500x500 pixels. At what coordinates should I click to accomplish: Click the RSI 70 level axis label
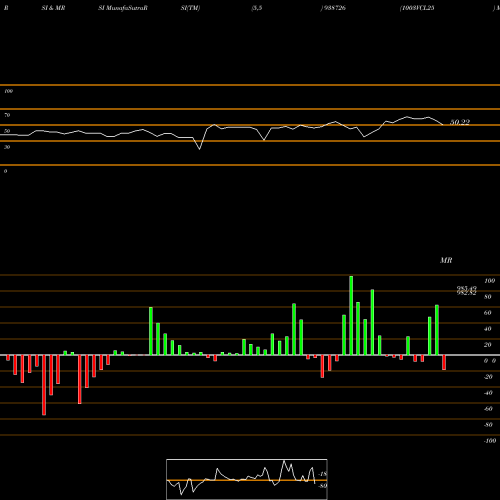click(7, 115)
